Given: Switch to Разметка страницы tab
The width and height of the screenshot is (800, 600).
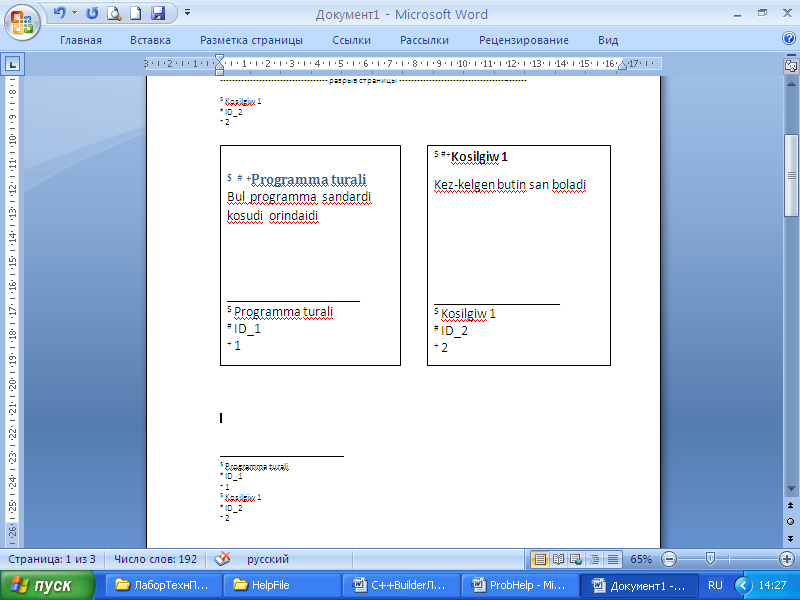Looking at the screenshot, I should point(251,40).
